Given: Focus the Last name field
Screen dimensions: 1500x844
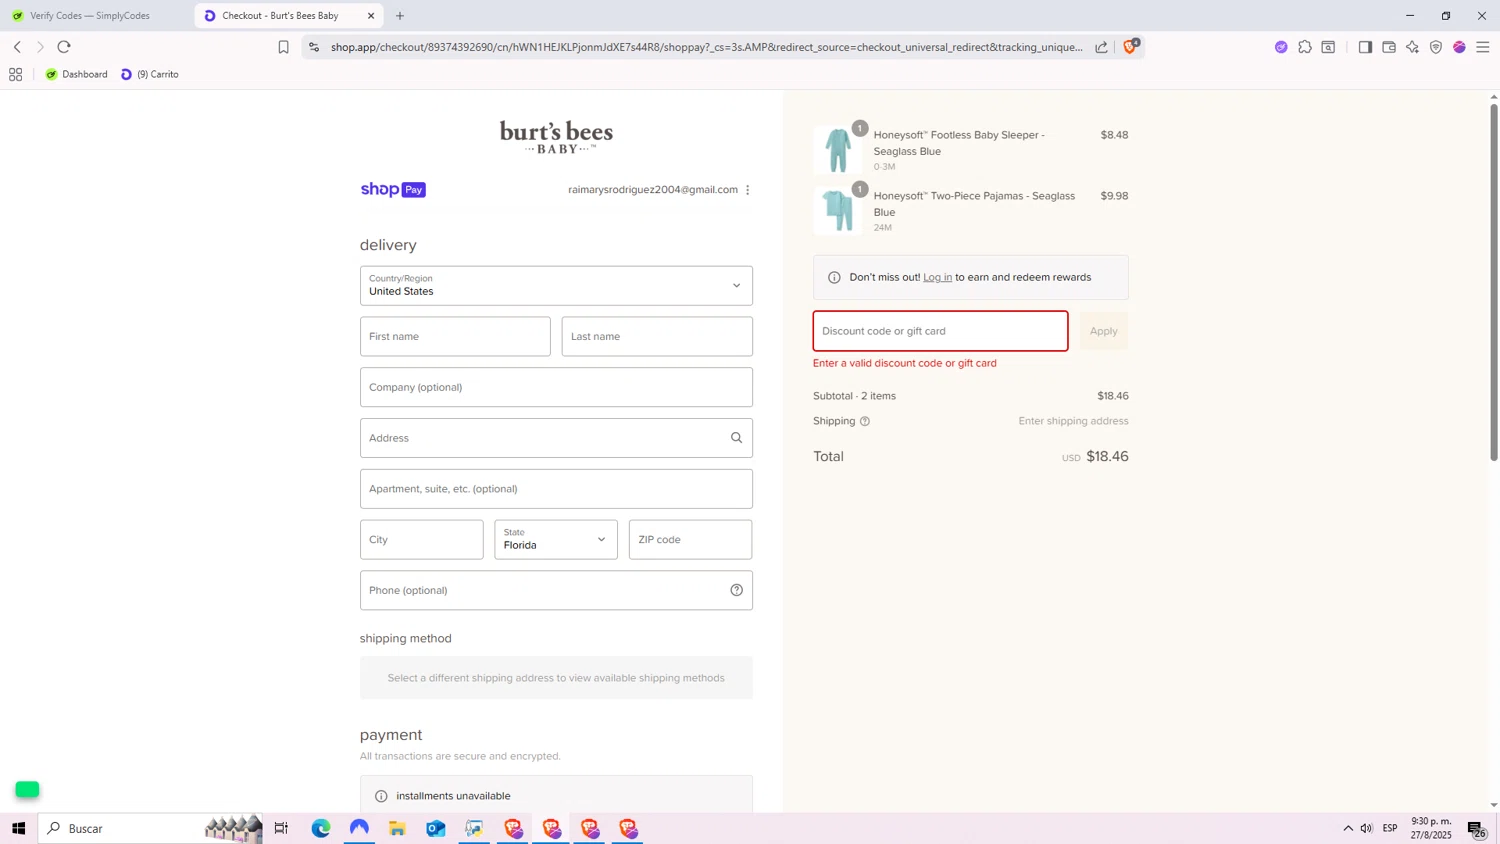Looking at the screenshot, I should [657, 337].
